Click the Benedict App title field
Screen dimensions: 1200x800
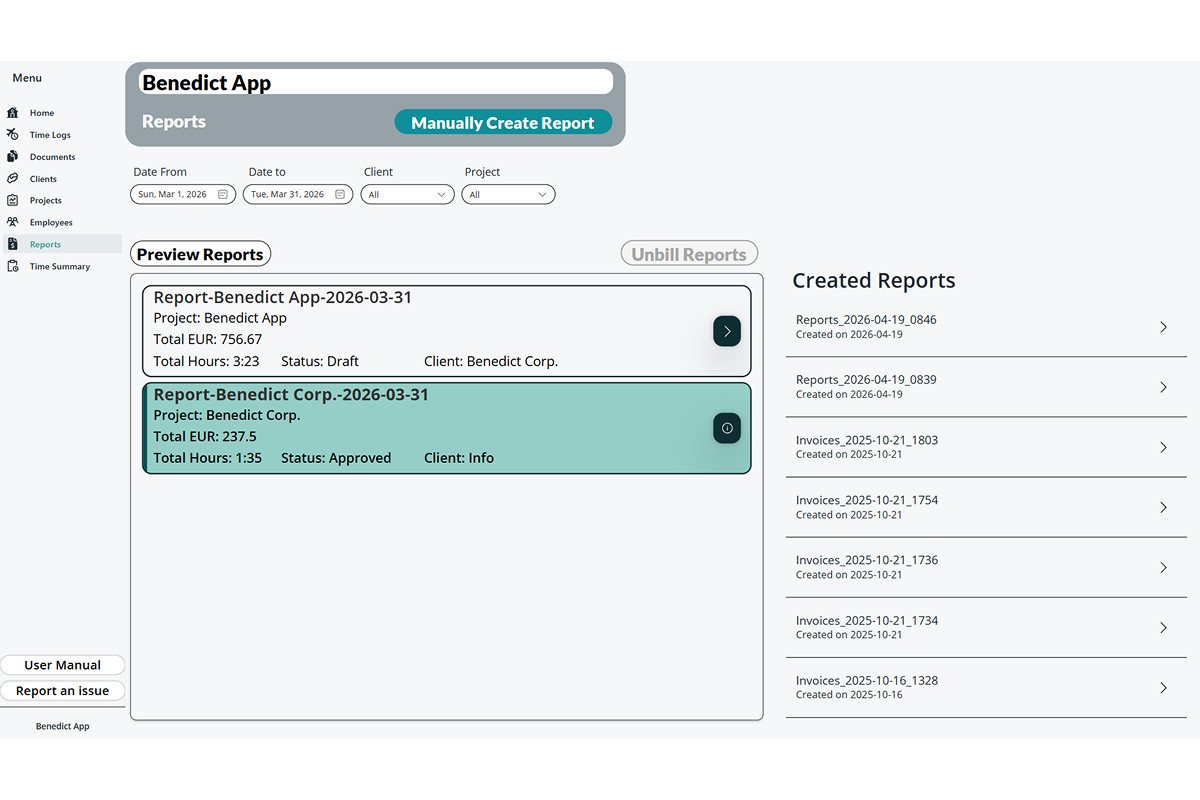click(375, 82)
